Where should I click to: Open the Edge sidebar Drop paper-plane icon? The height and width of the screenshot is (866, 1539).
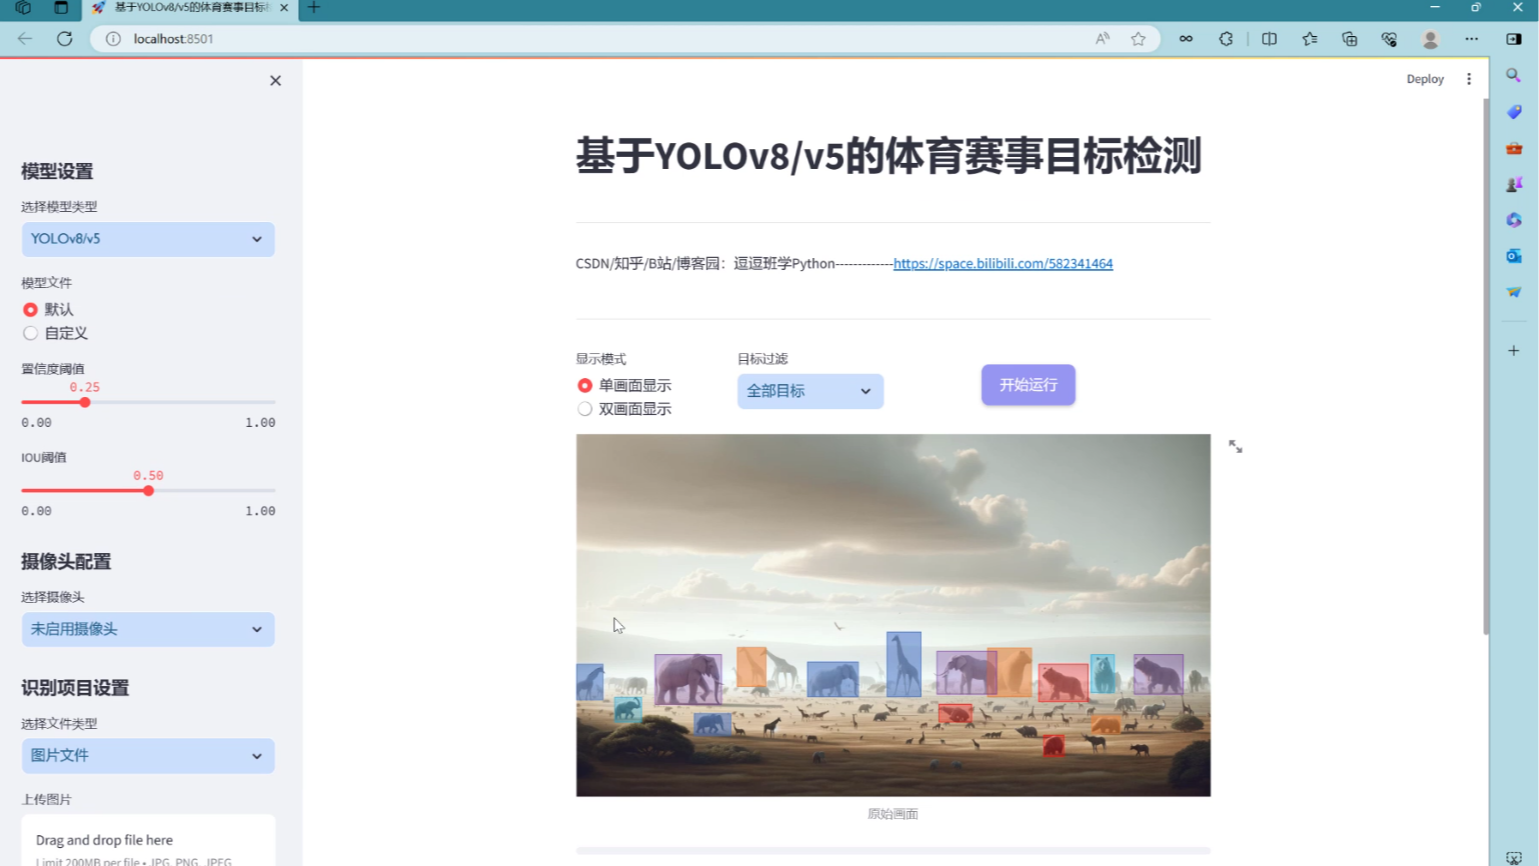point(1514,292)
